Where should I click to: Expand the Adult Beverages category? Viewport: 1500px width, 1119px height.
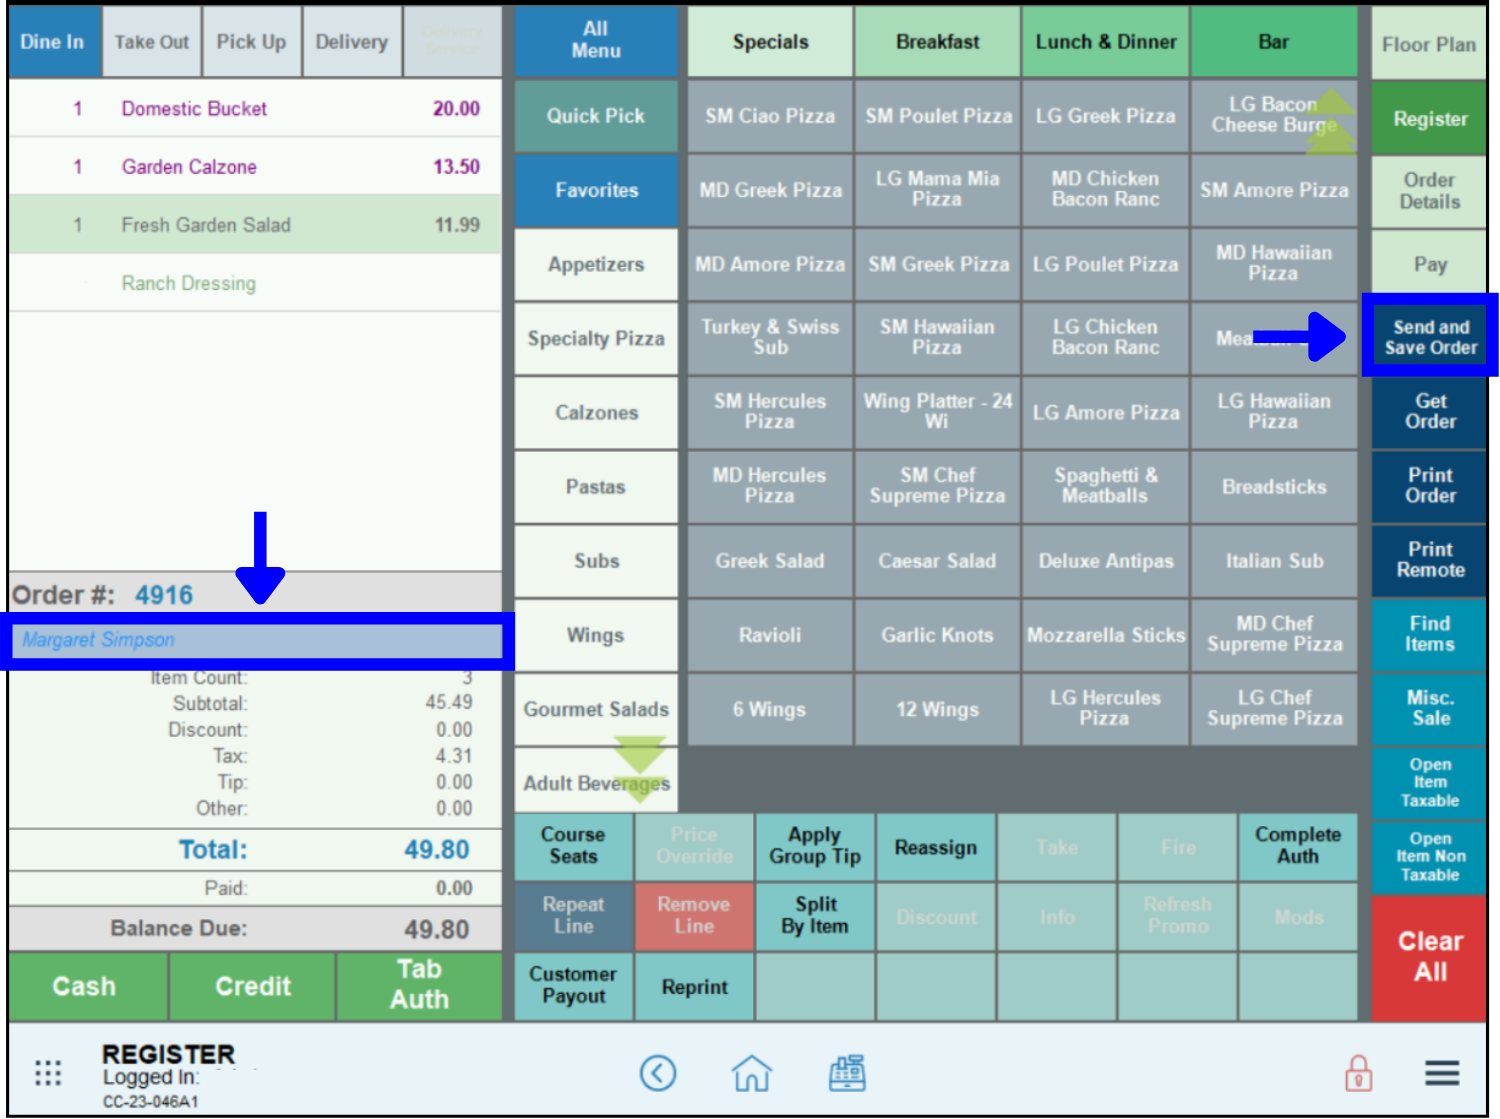point(596,783)
